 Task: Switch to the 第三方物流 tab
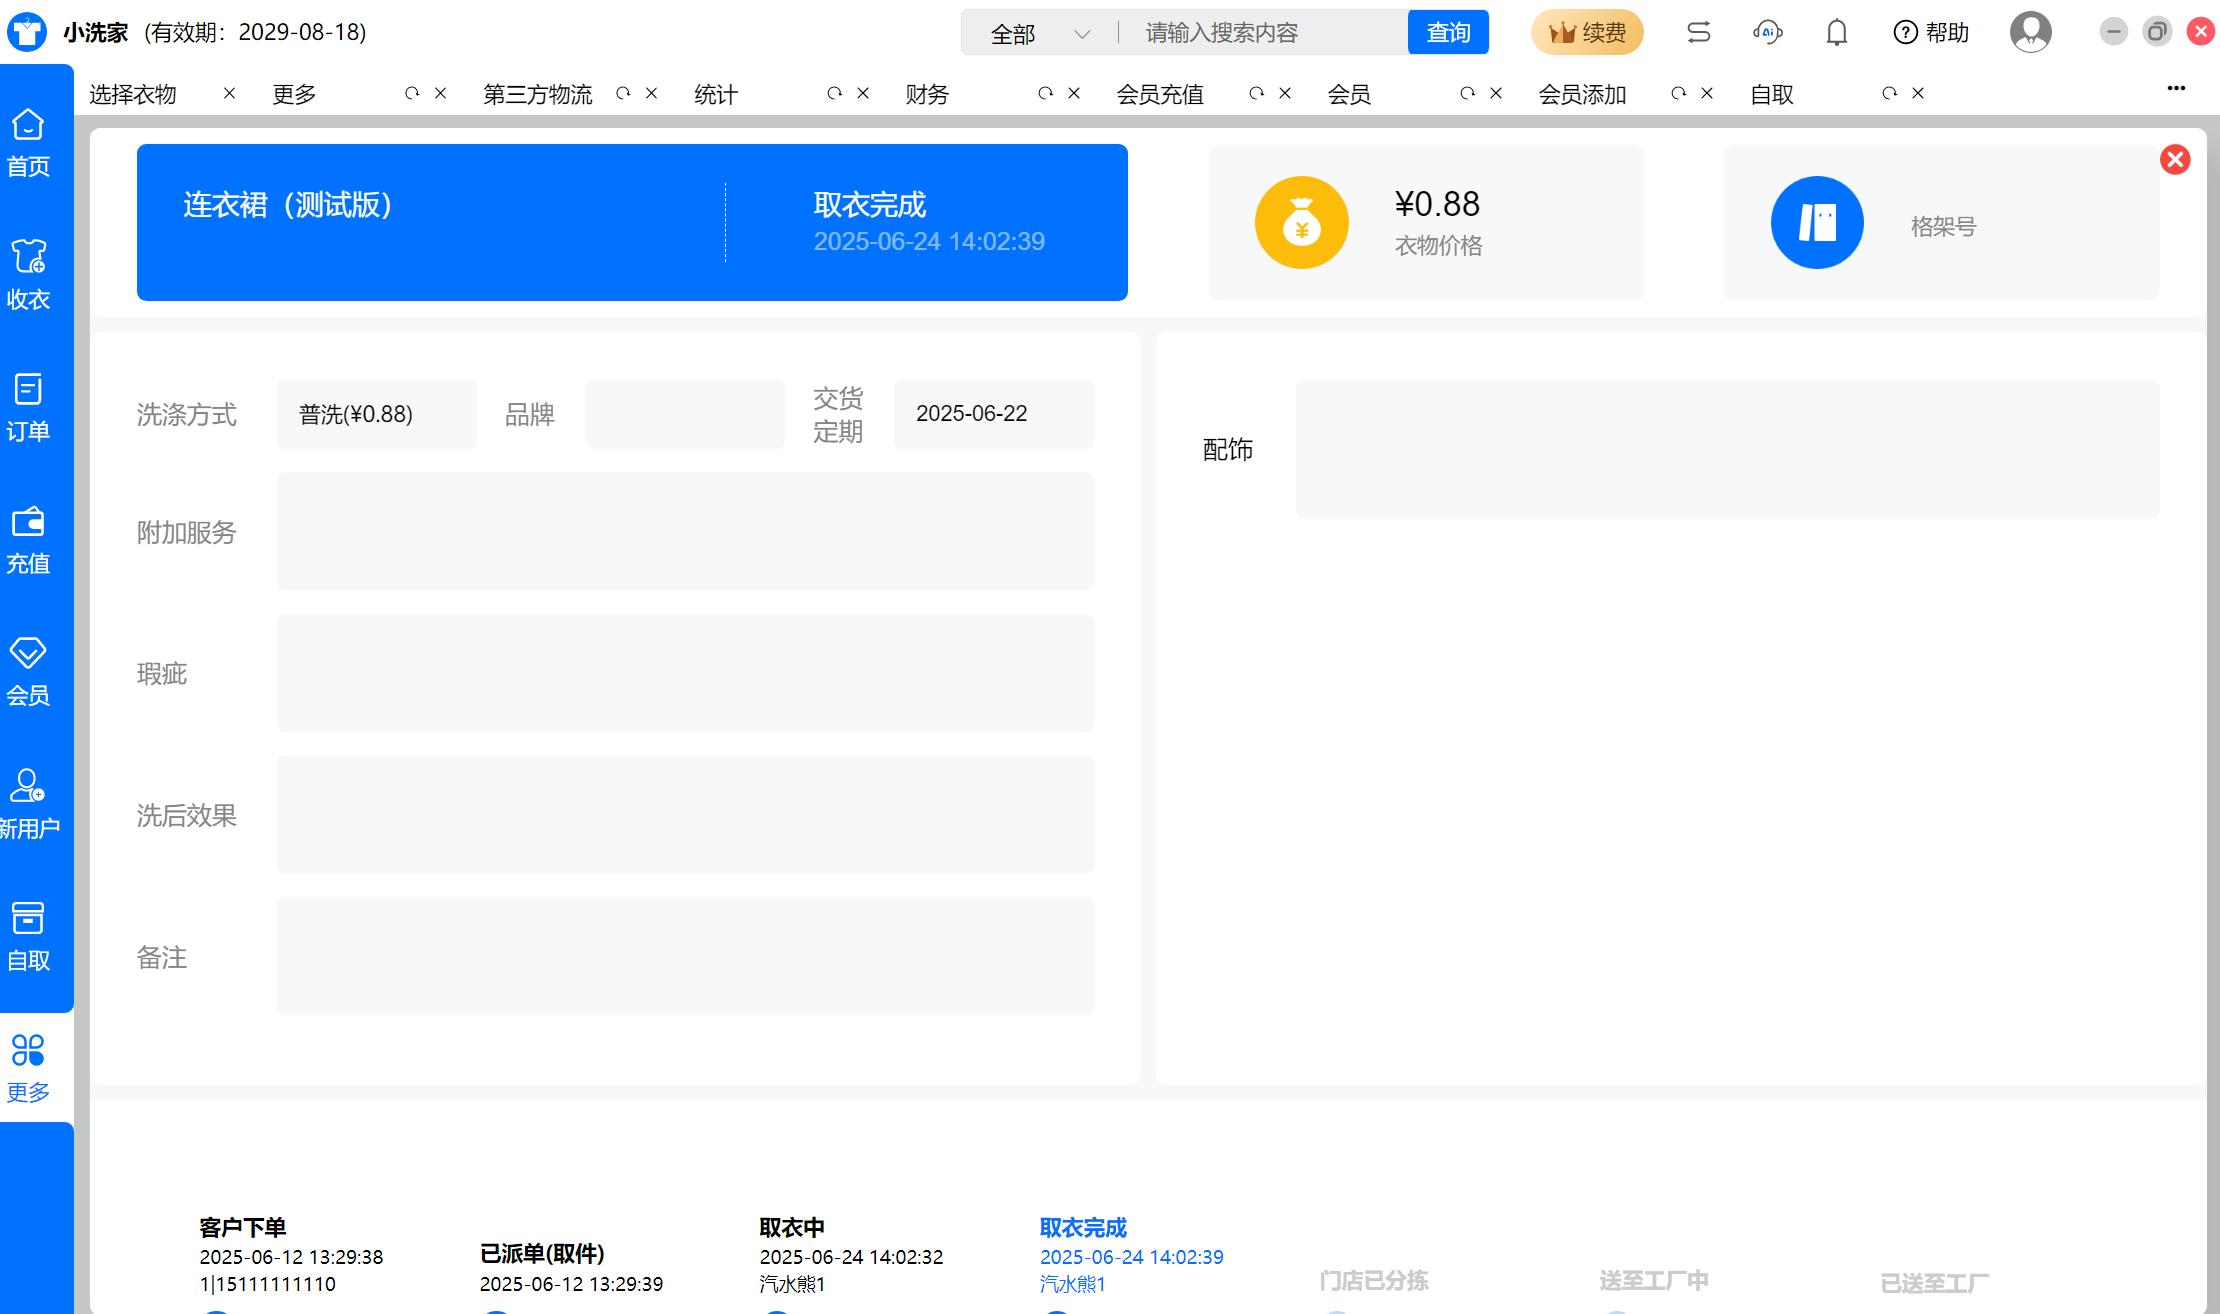(538, 94)
